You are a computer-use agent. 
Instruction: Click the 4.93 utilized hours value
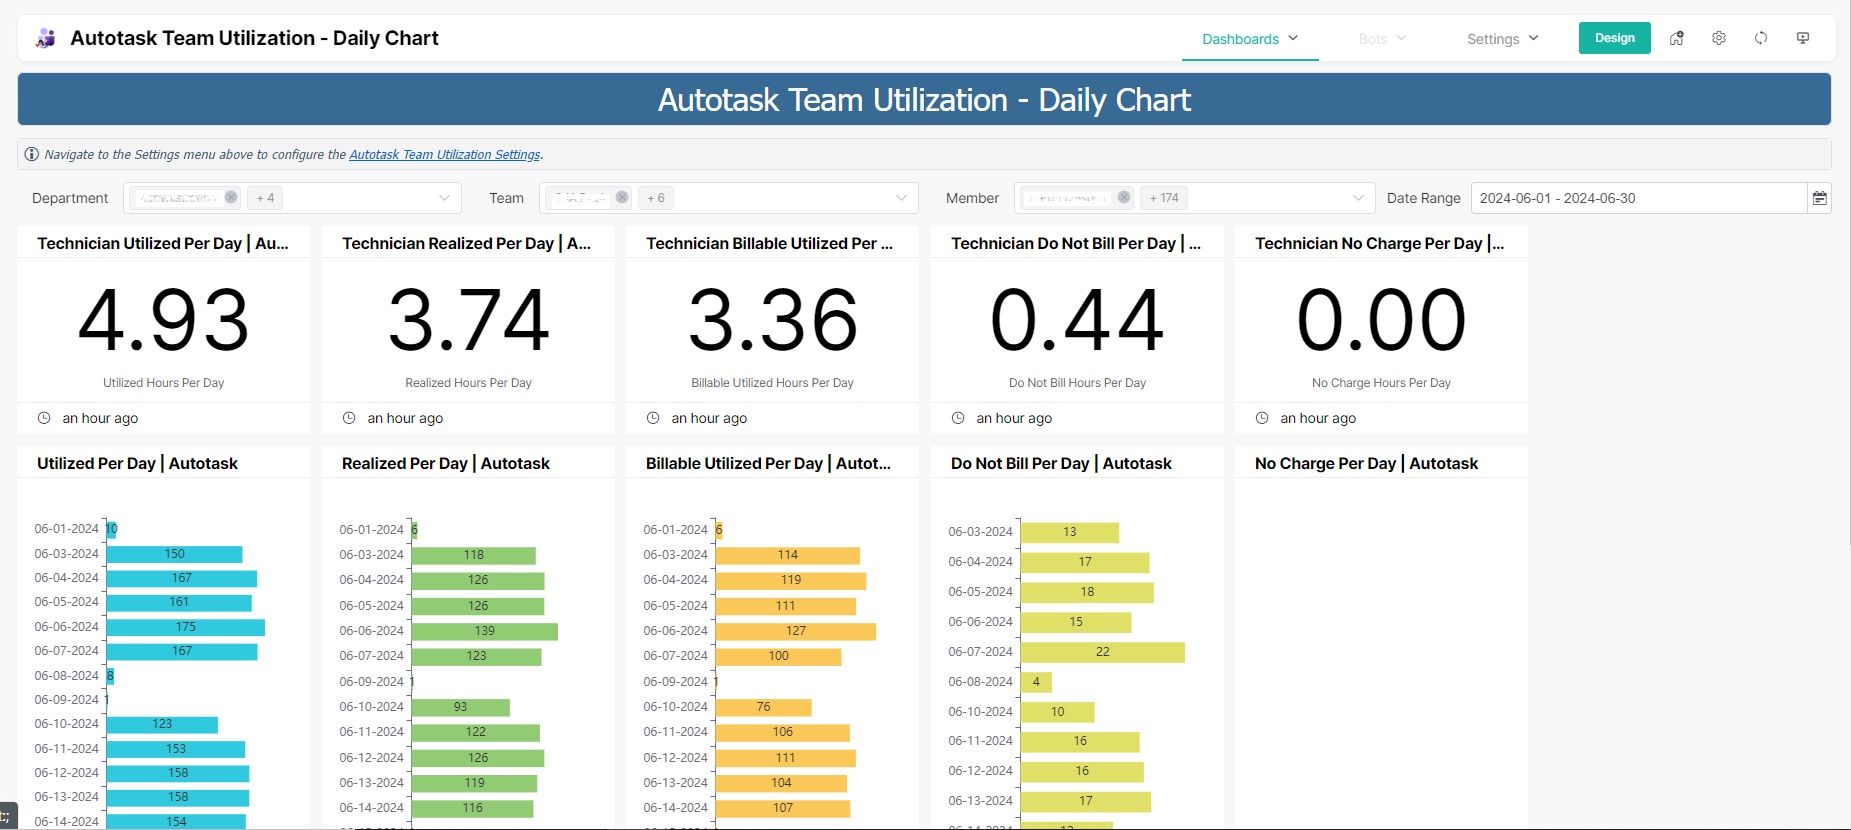(x=164, y=320)
